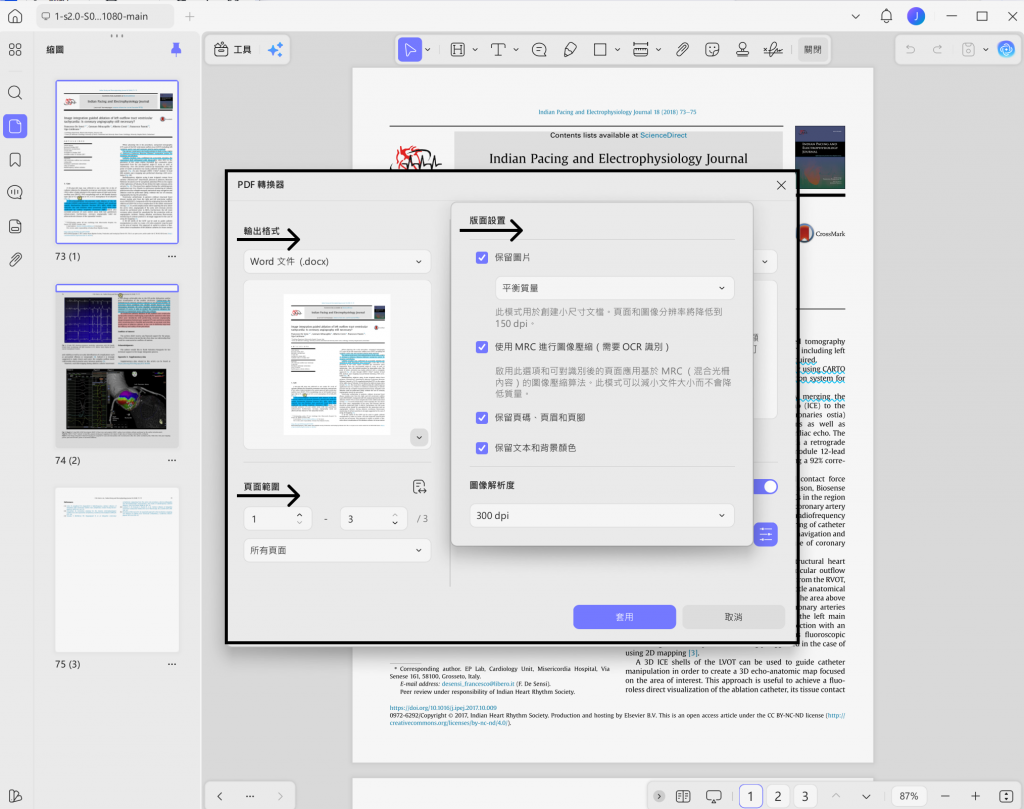Click the start page number field
The image size is (1024, 809).
278,519
